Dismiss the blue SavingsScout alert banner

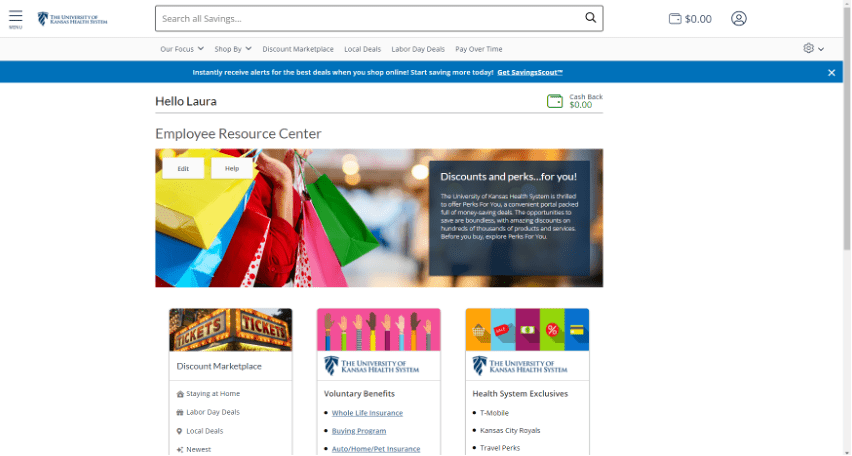[831, 73]
